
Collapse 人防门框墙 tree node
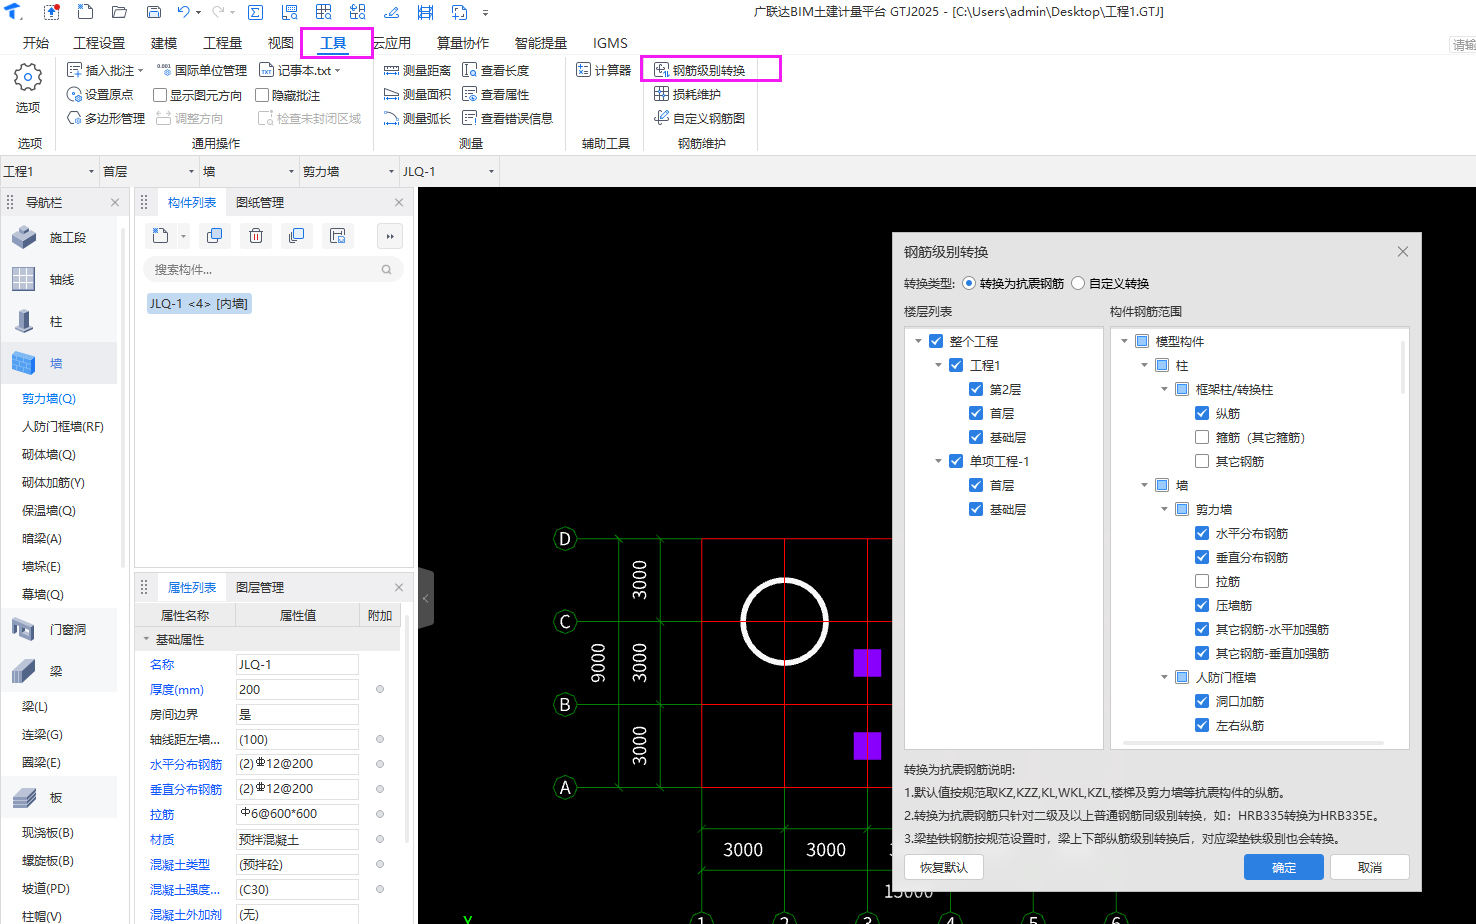[1164, 677]
